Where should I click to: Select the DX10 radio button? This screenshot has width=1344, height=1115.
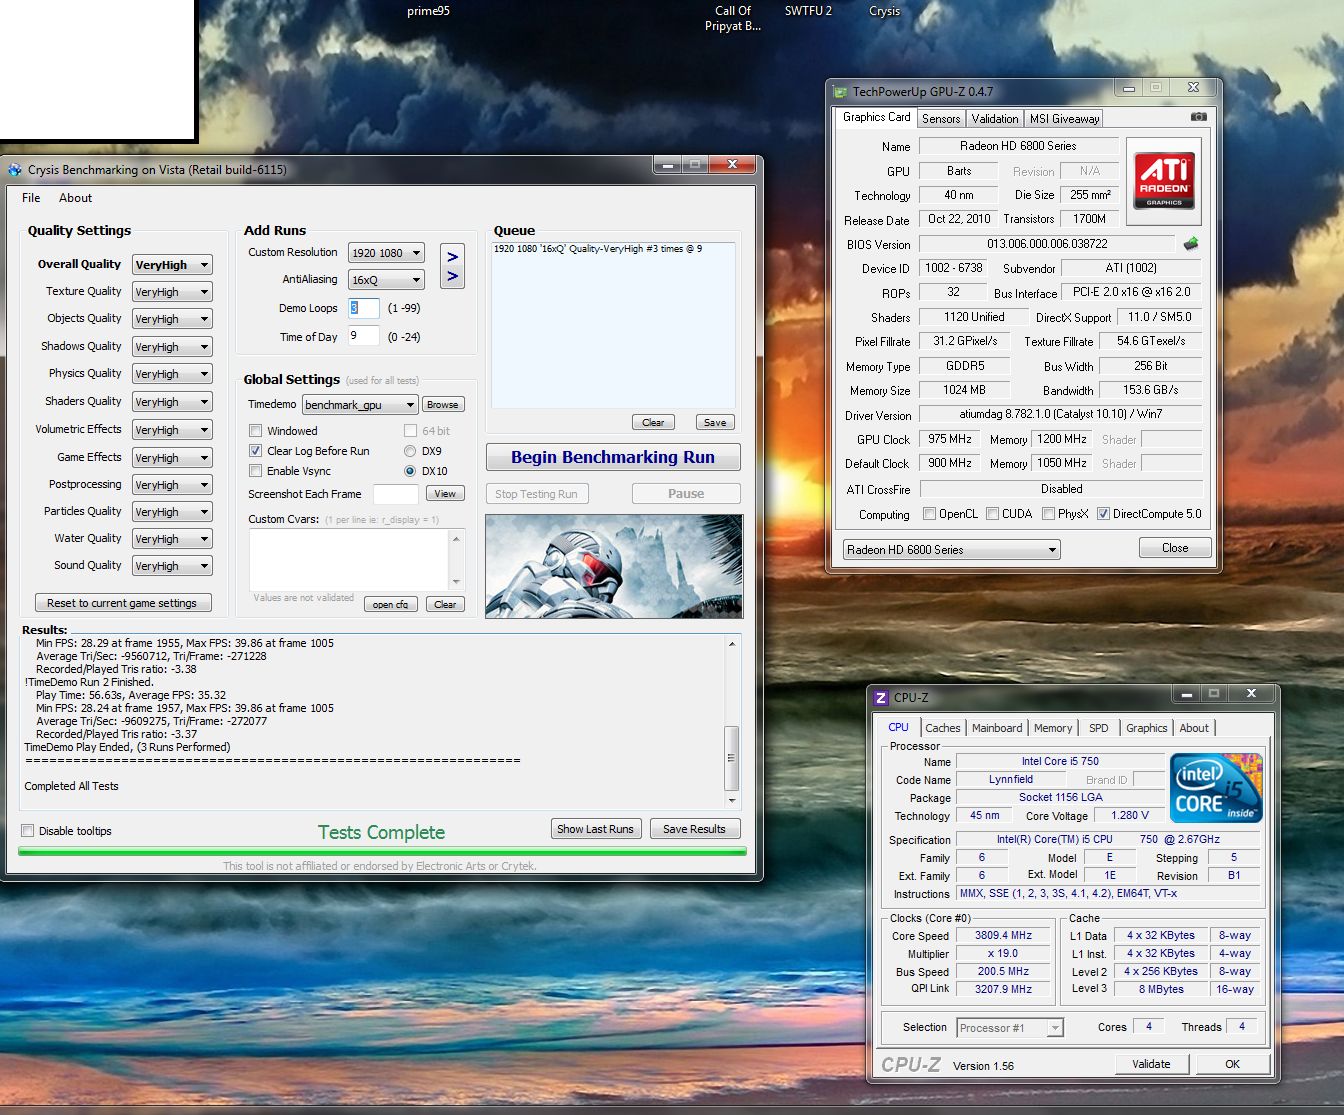410,471
